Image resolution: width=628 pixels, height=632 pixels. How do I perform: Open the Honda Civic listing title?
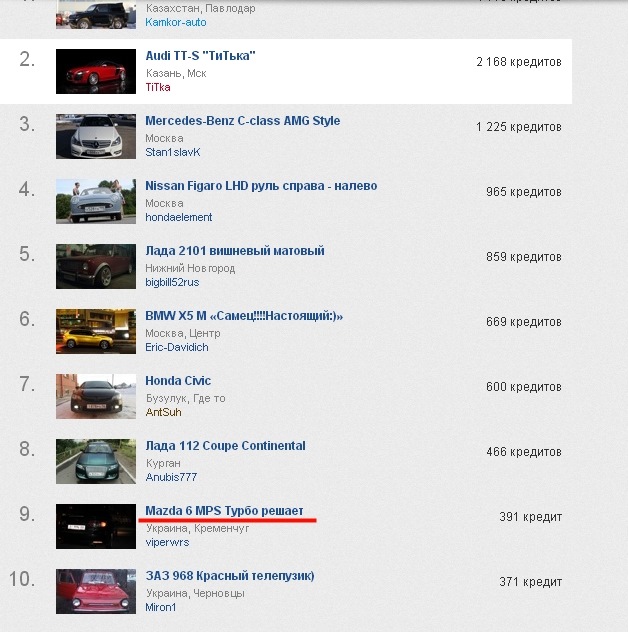click(178, 380)
